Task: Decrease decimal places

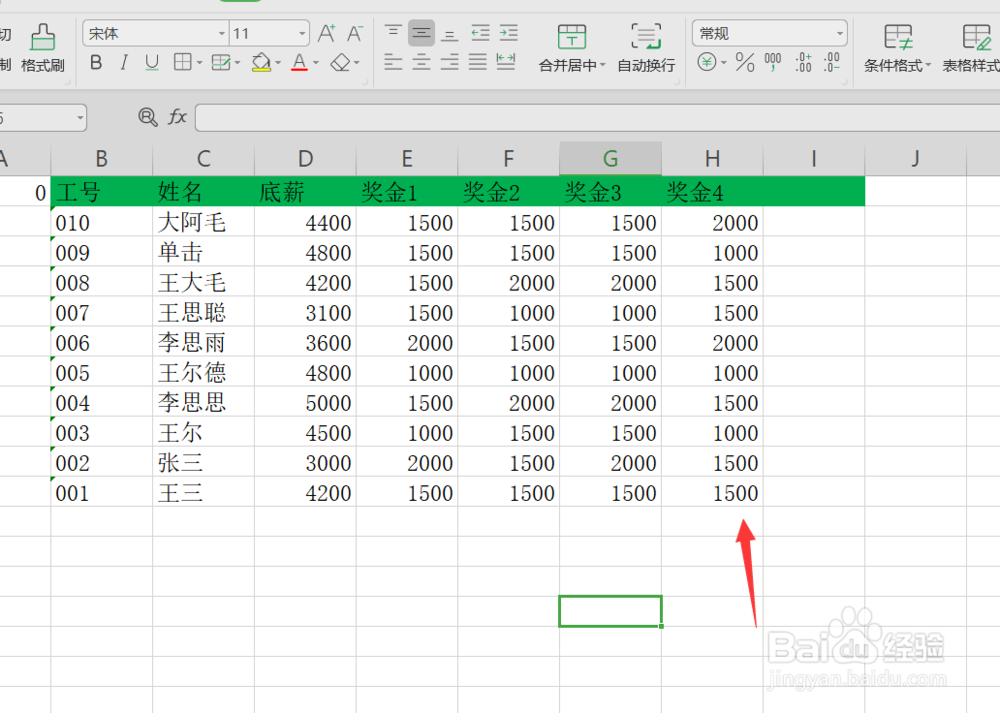Action: tap(832, 62)
